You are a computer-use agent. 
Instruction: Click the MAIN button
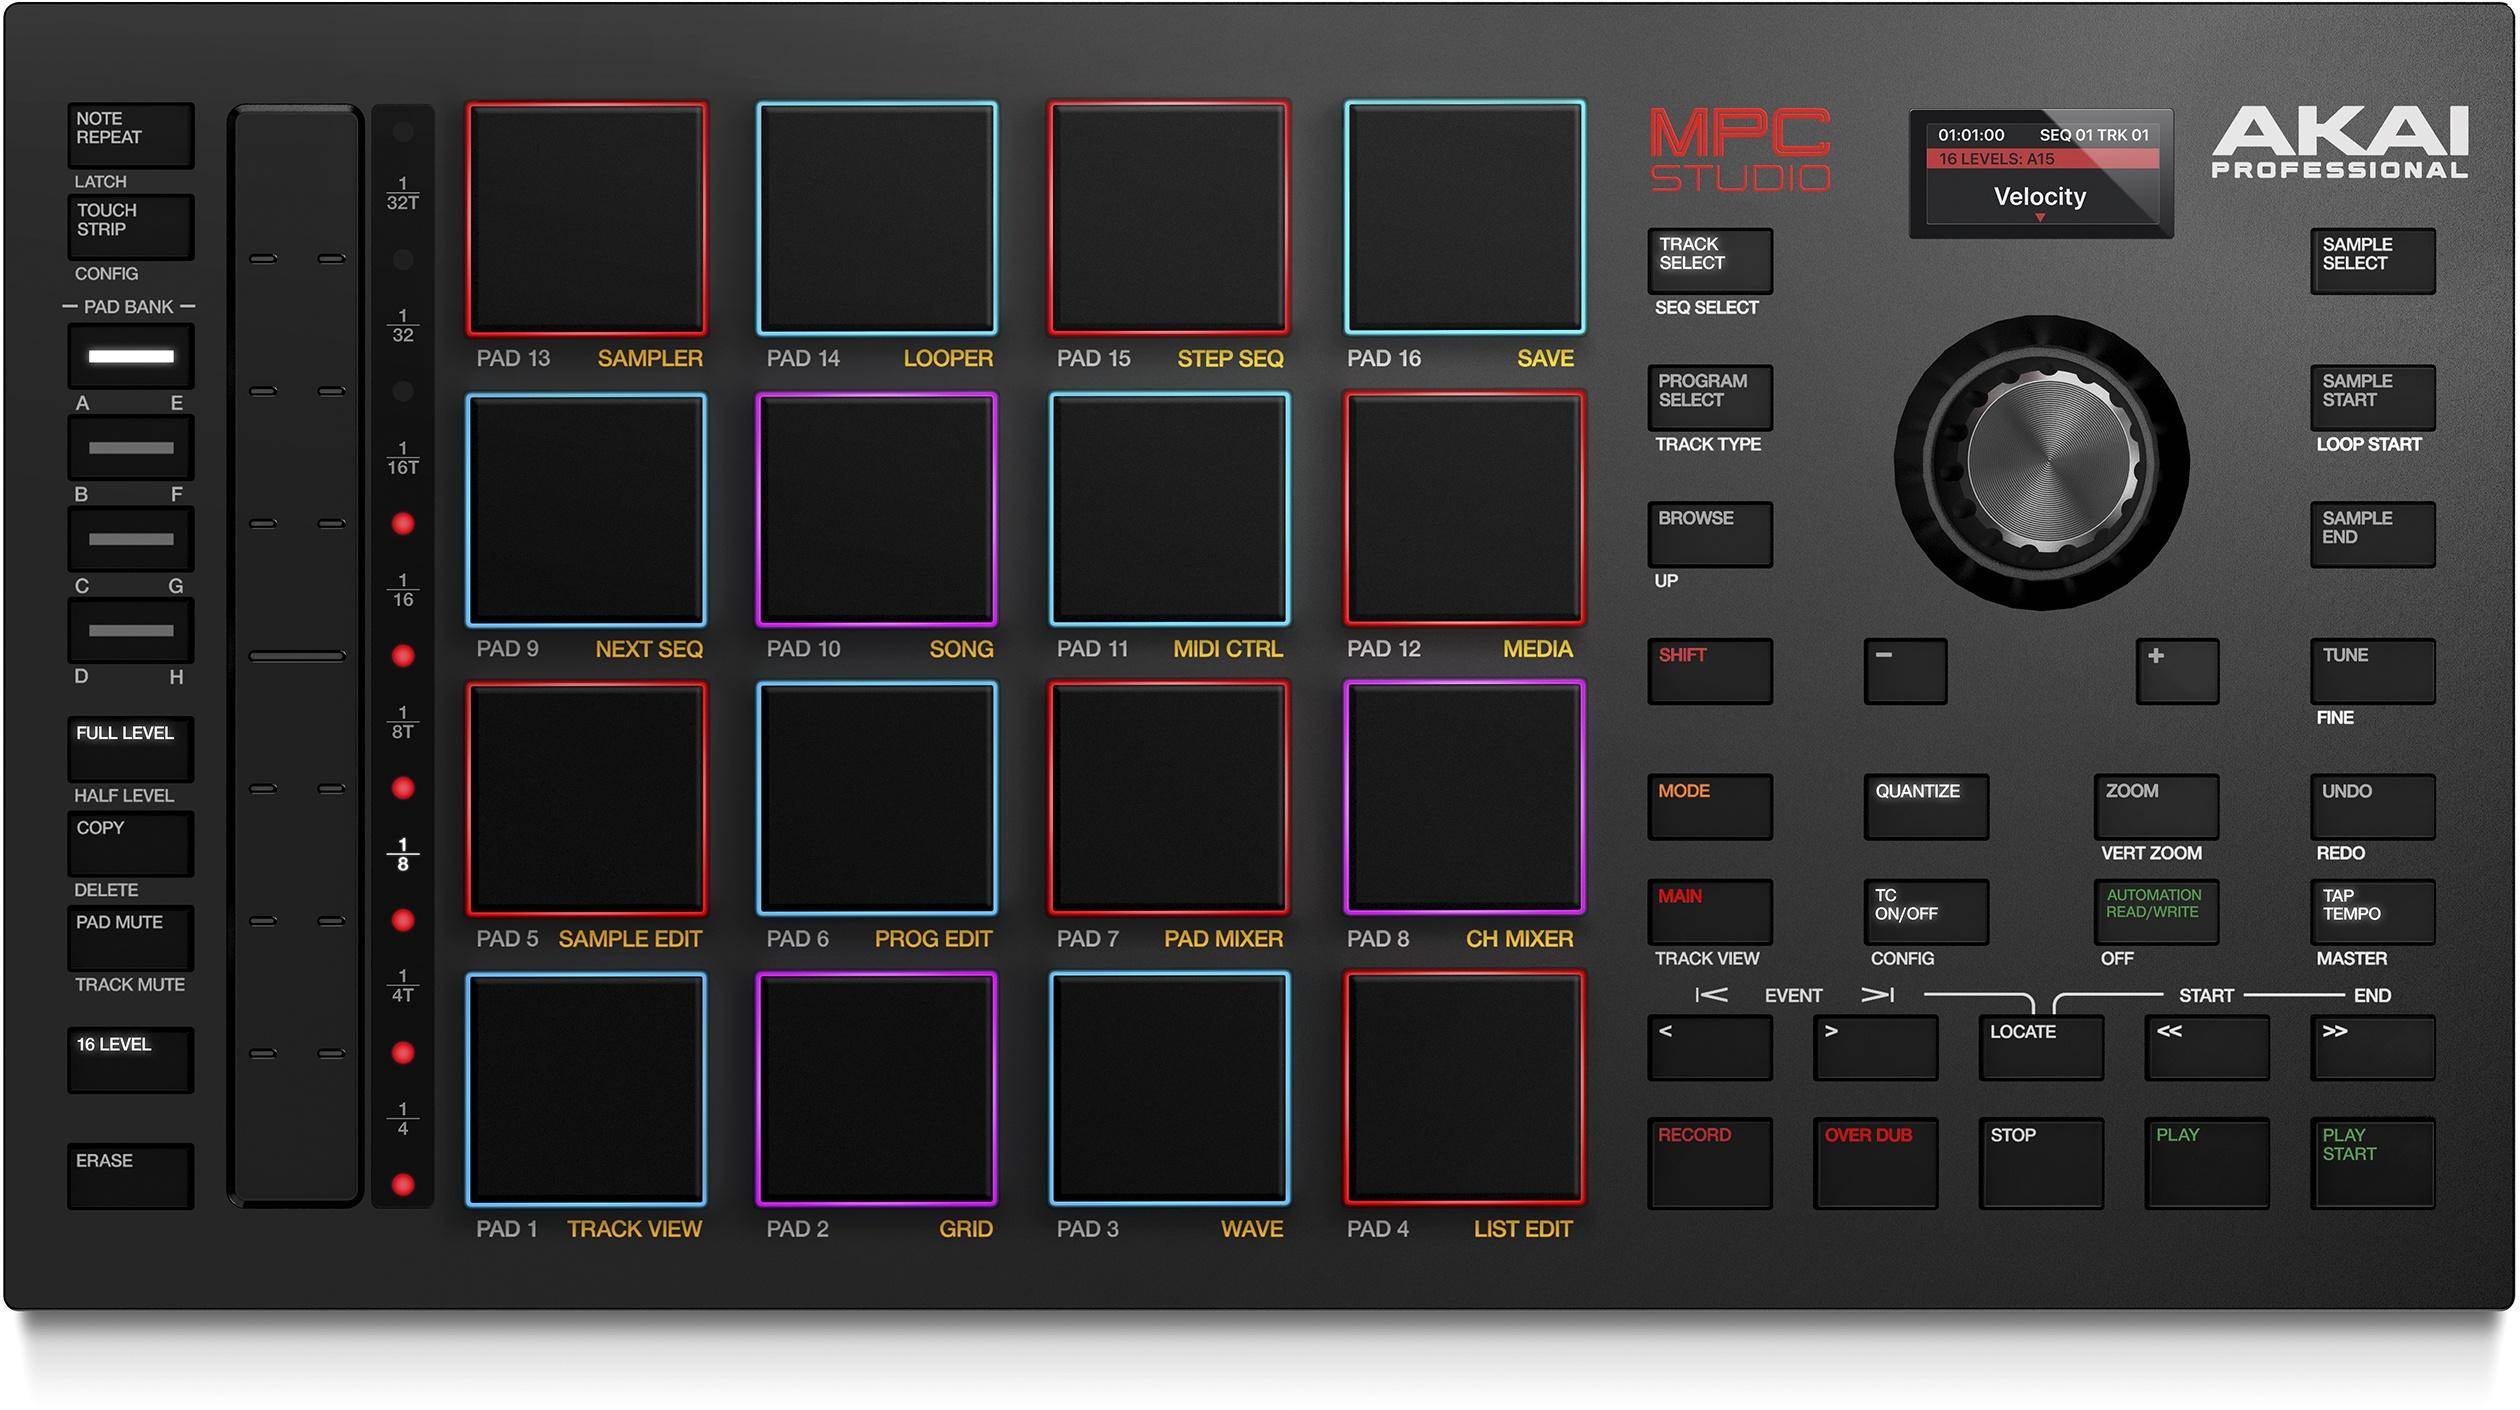tap(1710, 912)
